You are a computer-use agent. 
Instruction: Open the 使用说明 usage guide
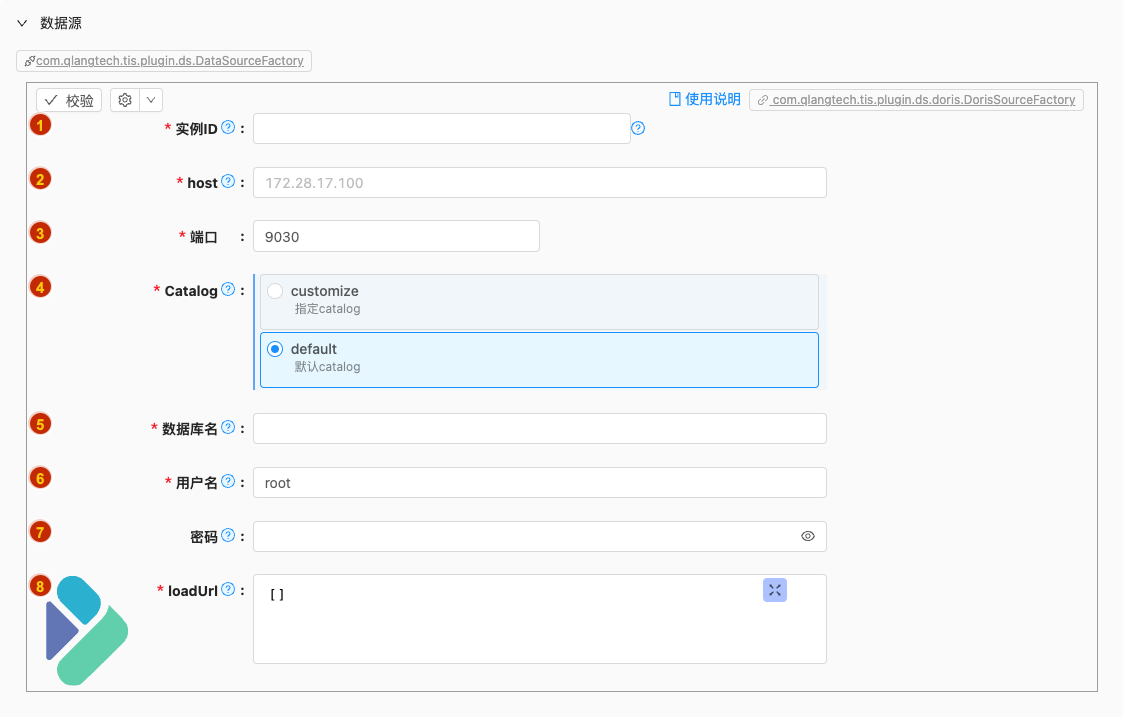(x=705, y=100)
